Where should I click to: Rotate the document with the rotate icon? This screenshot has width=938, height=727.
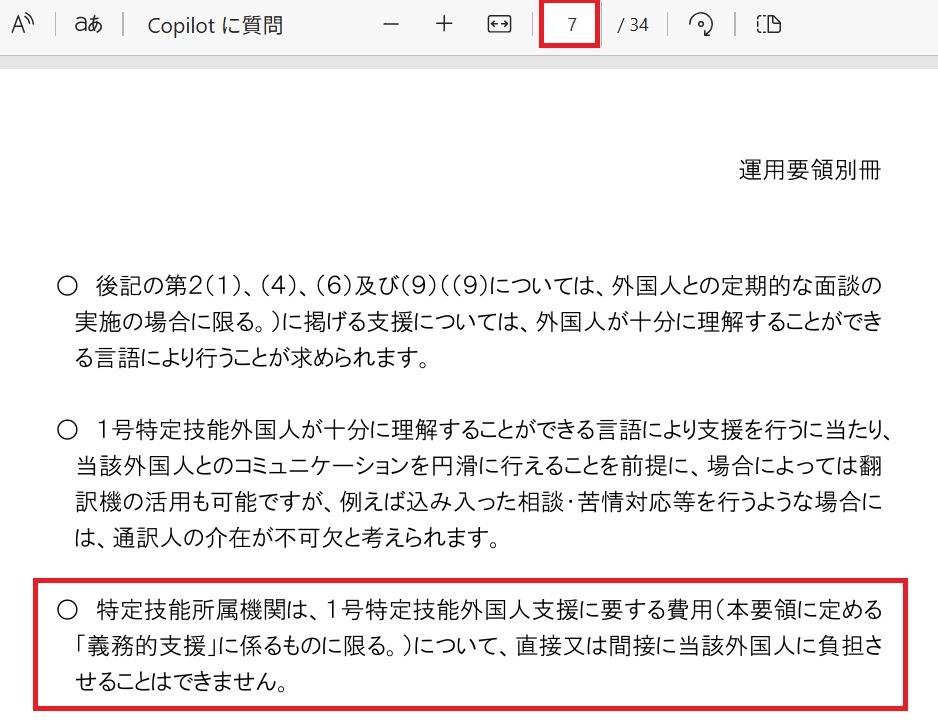point(700,24)
